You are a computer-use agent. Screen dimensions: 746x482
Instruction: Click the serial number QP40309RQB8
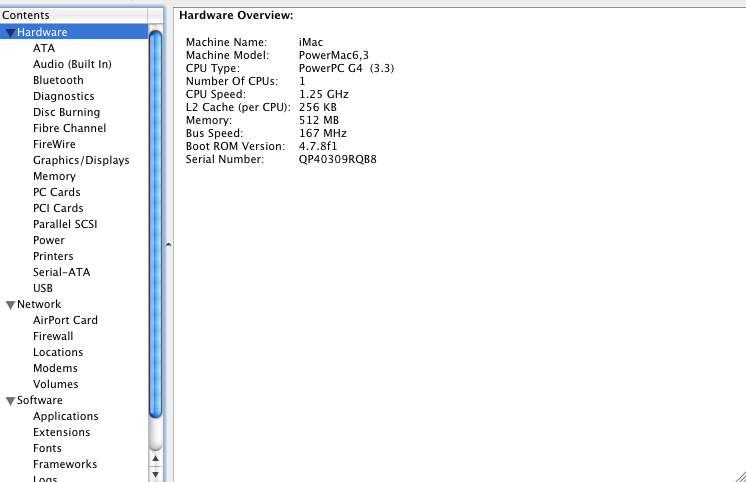click(x=337, y=159)
